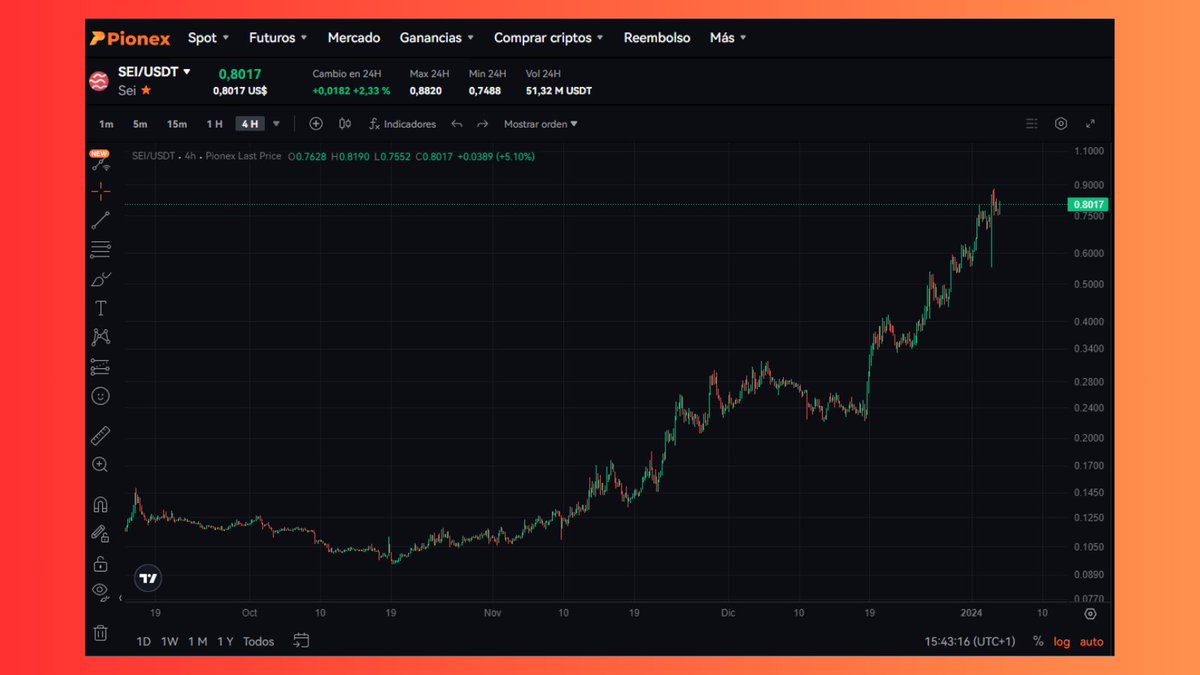Open the object list lines icon
The width and height of the screenshot is (1200, 675).
point(1032,124)
